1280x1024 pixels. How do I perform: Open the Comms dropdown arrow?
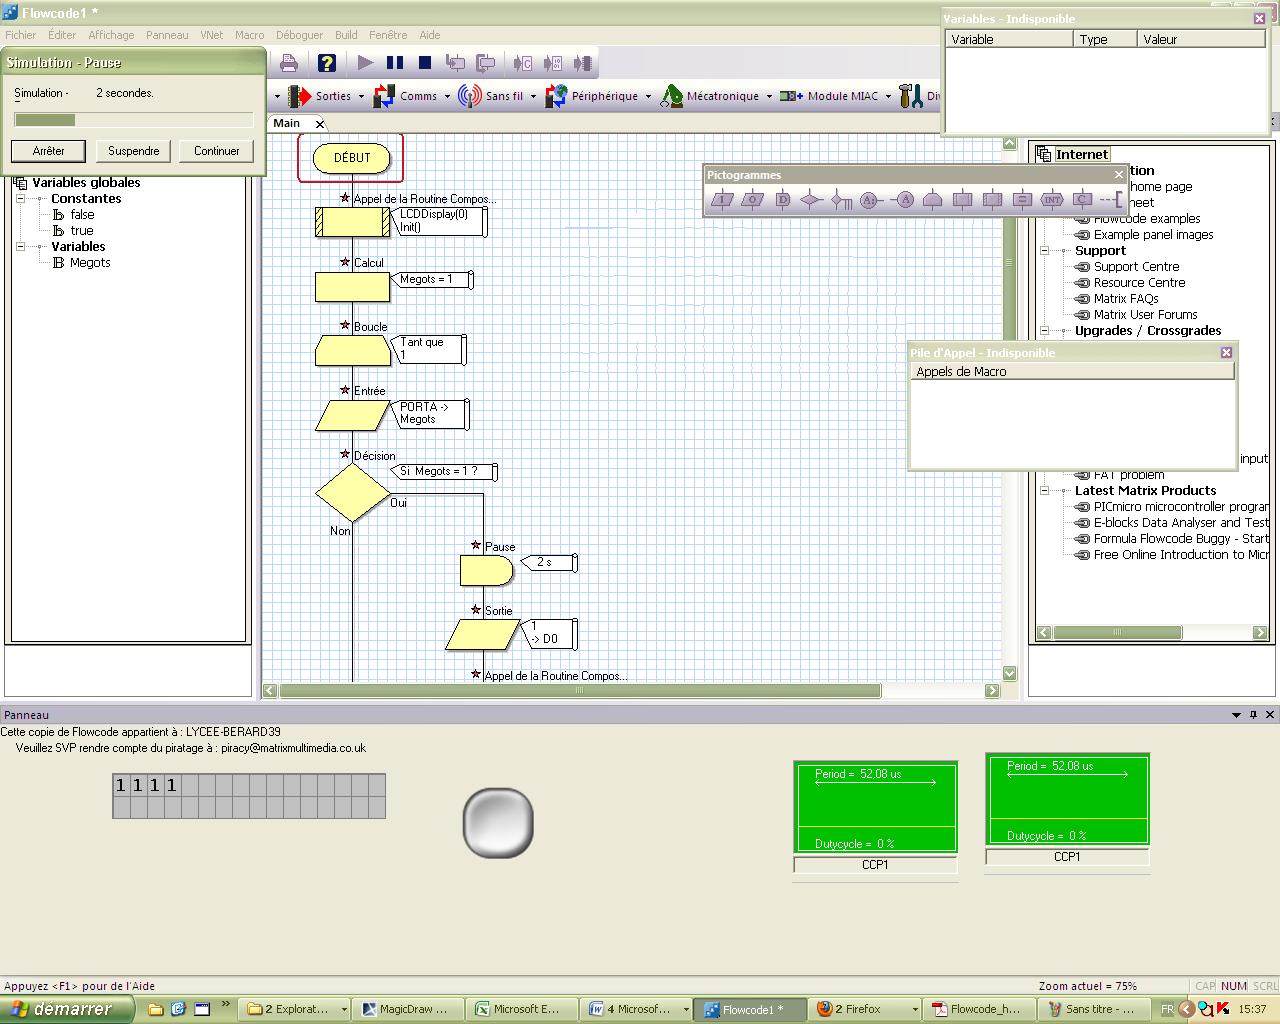click(x=446, y=97)
